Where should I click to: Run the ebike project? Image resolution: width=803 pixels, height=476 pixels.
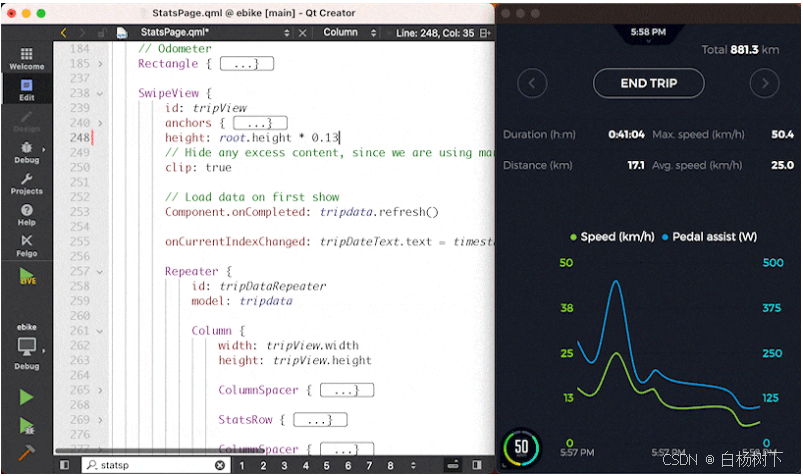[x=27, y=397]
